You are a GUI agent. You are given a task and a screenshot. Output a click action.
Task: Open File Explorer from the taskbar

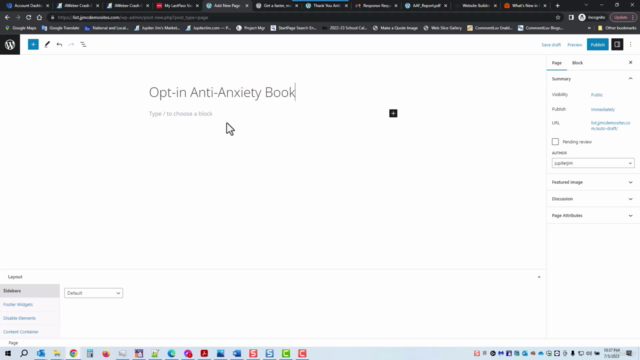click(x=57, y=353)
